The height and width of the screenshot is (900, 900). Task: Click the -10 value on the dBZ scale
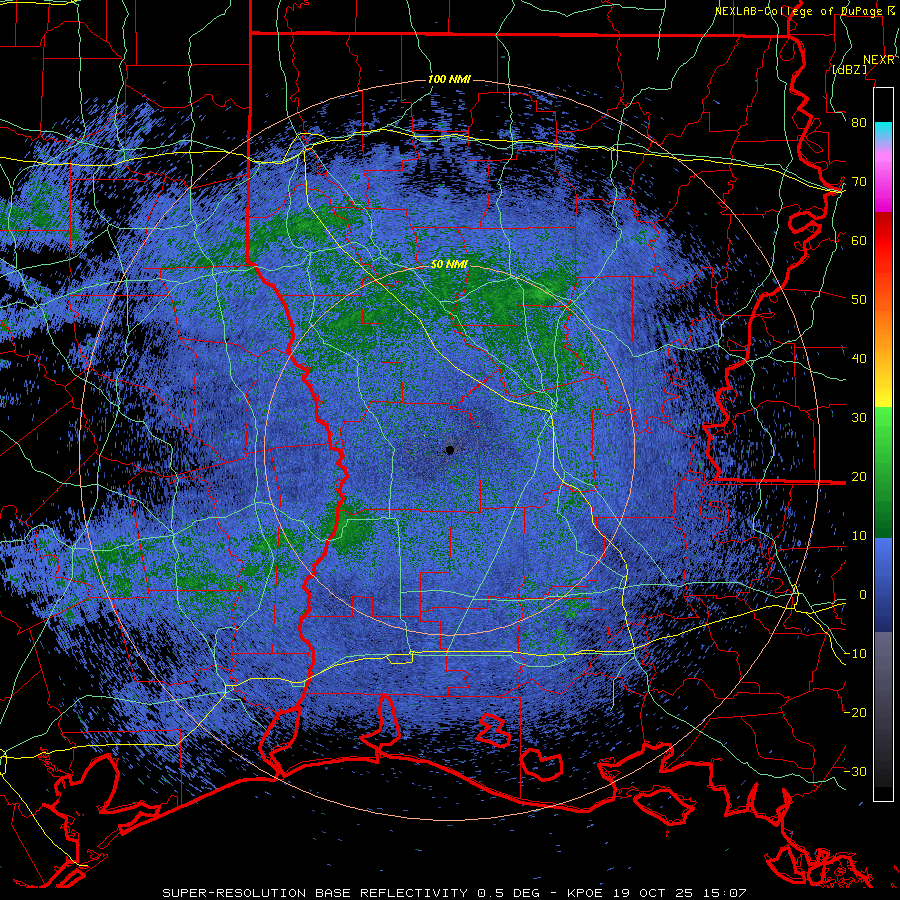(x=855, y=654)
